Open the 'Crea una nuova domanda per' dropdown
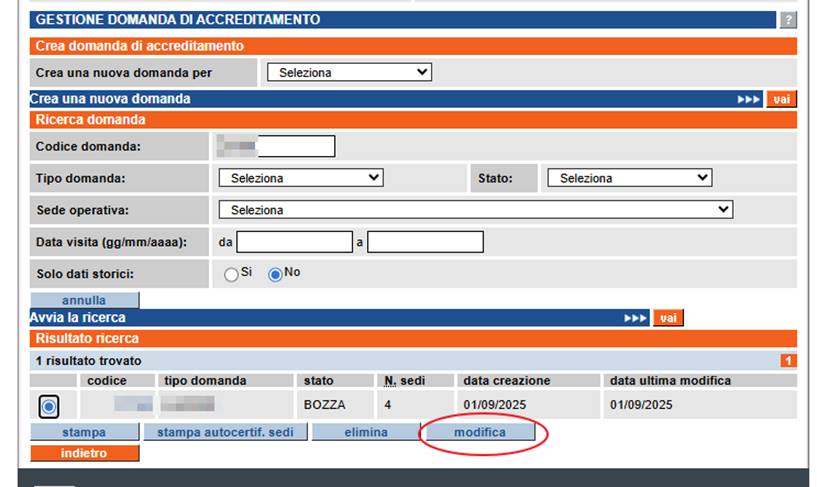 [348, 72]
